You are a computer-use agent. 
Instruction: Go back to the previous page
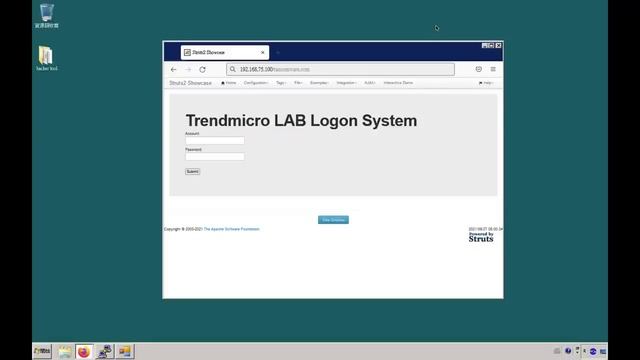pyautogui.click(x=173, y=70)
